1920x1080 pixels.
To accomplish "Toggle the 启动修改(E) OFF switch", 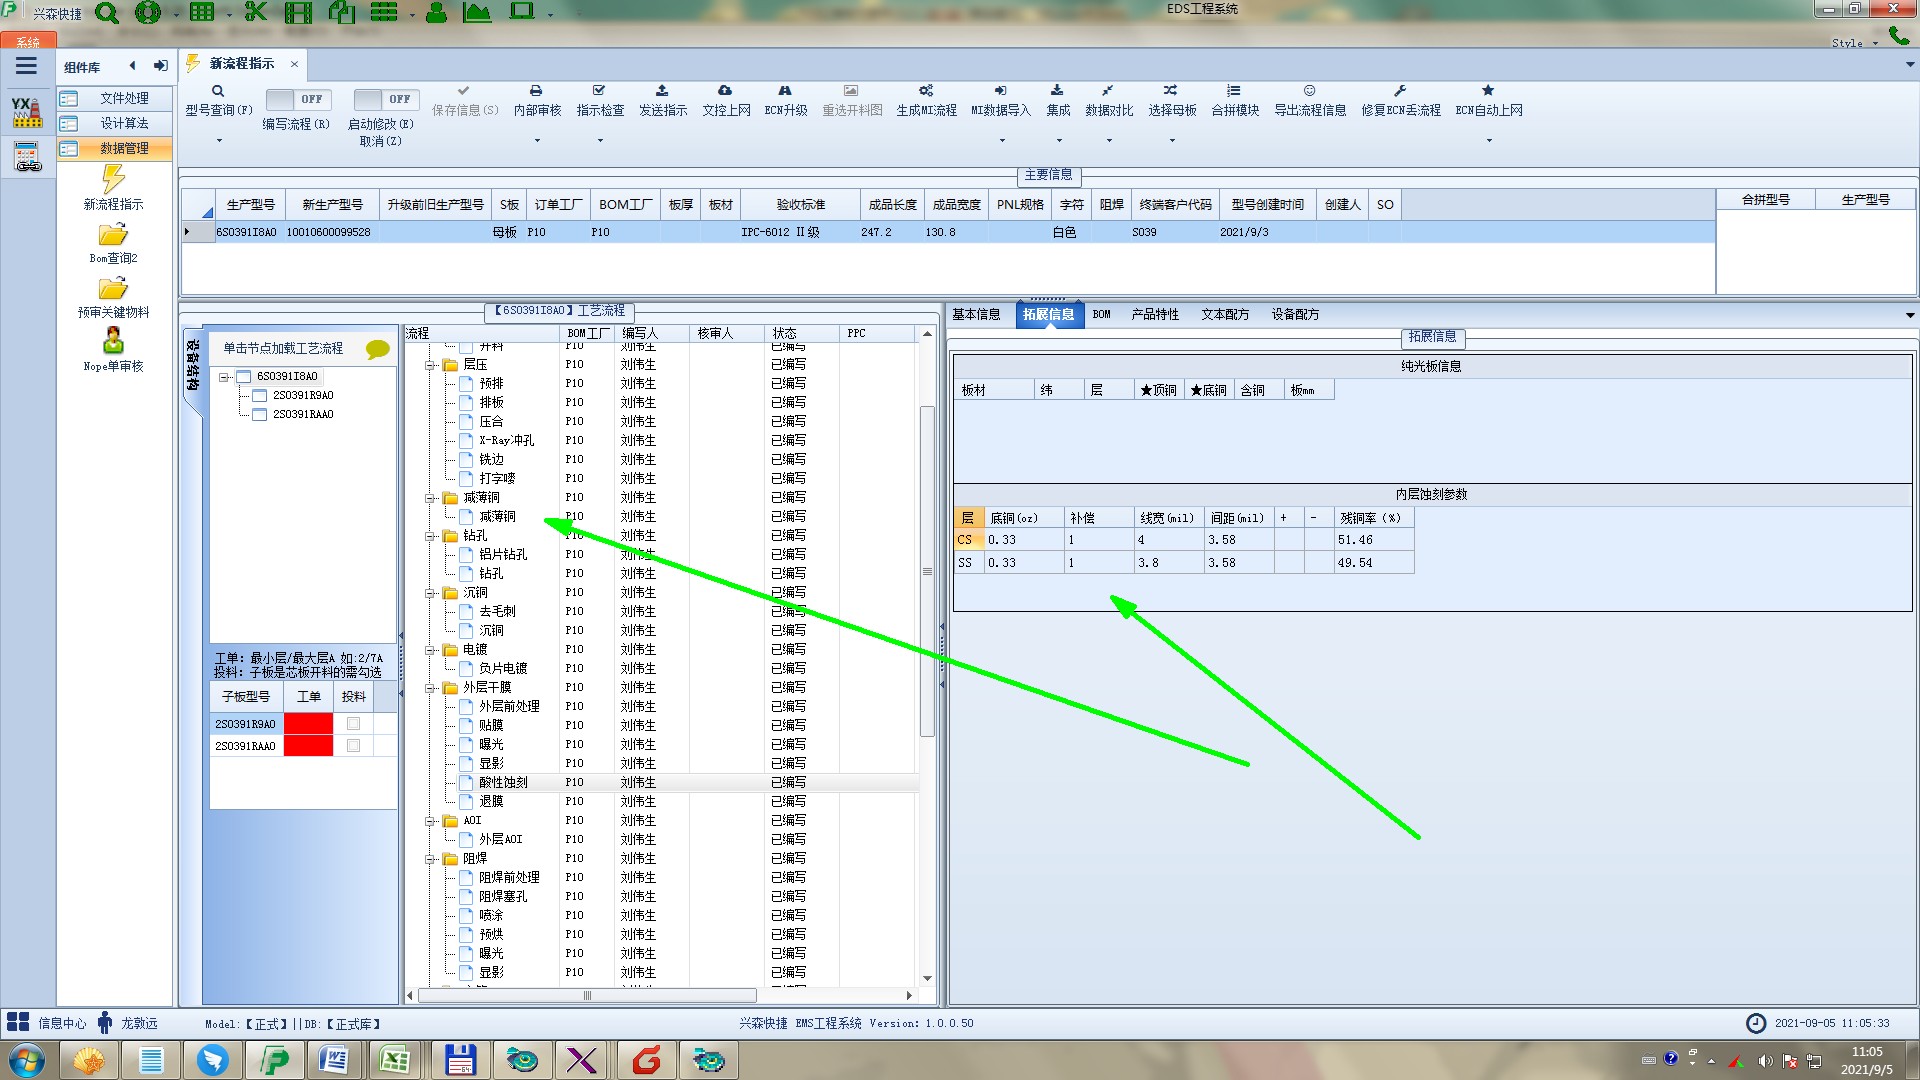I will 385,99.
